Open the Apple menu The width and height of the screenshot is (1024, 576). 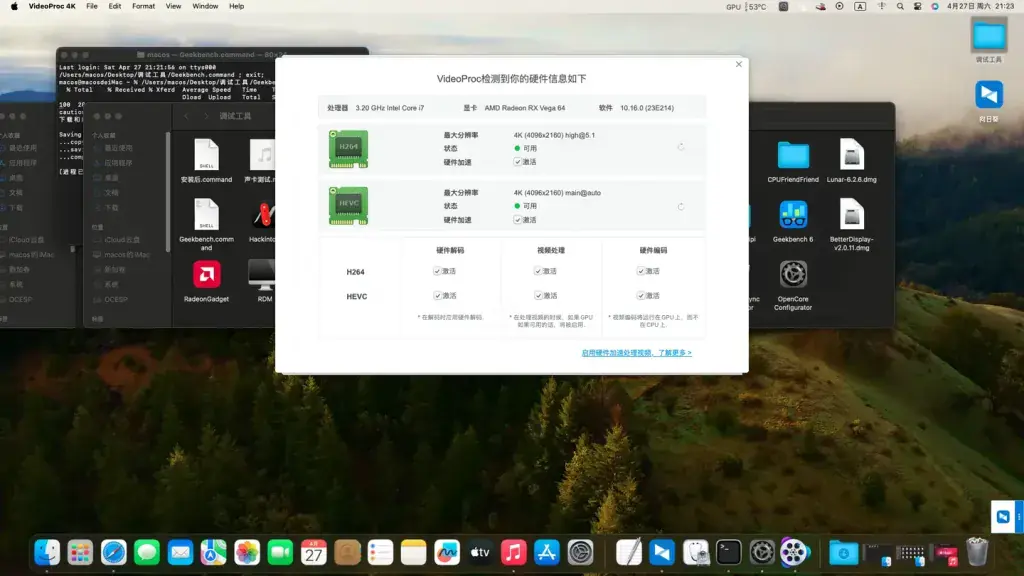click(14, 7)
